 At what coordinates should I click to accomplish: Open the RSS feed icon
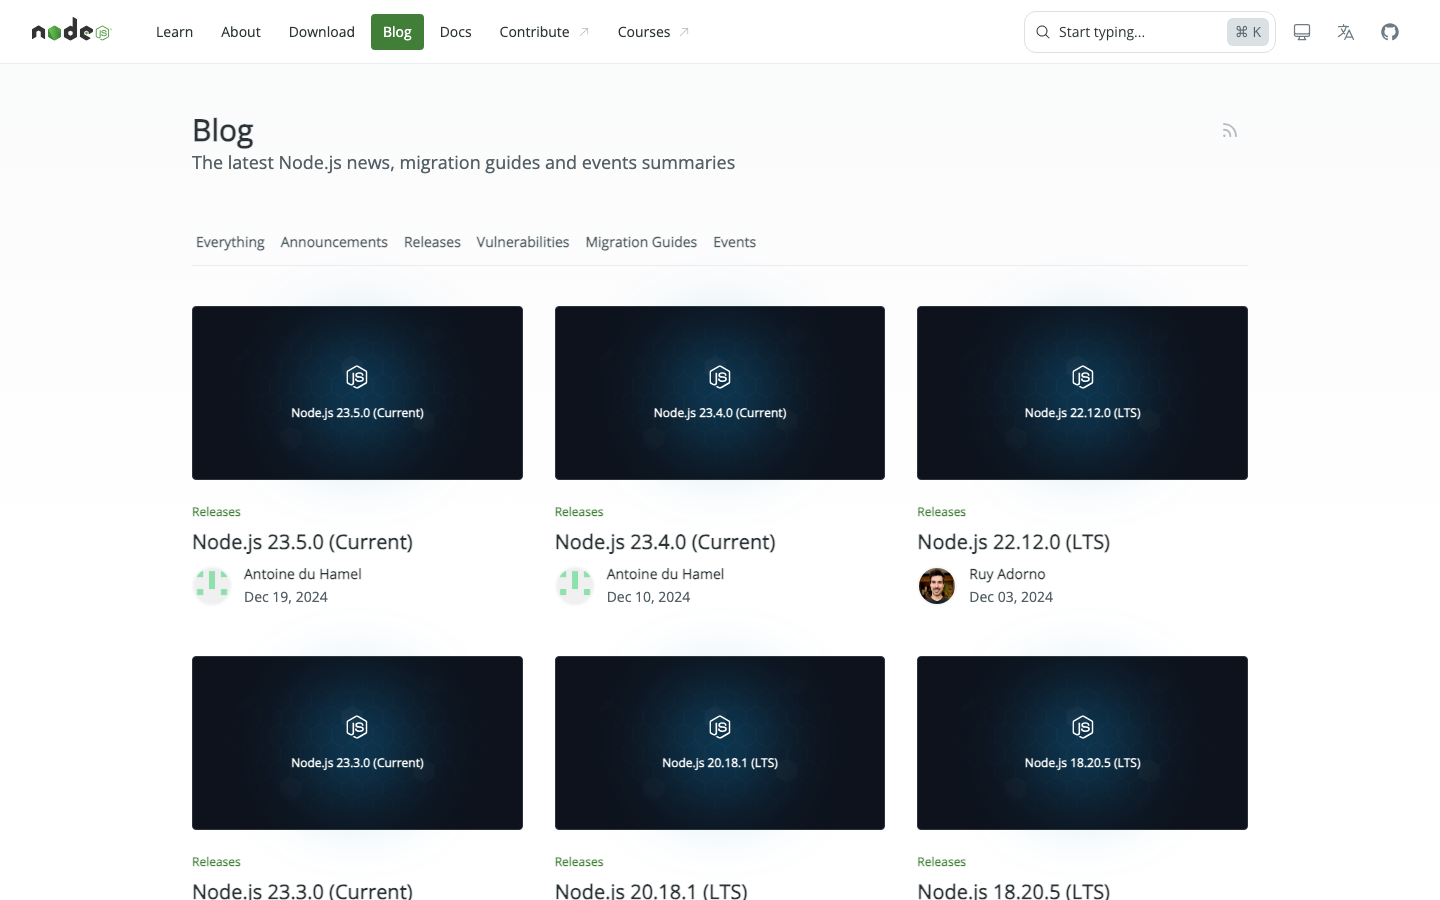[1230, 131]
